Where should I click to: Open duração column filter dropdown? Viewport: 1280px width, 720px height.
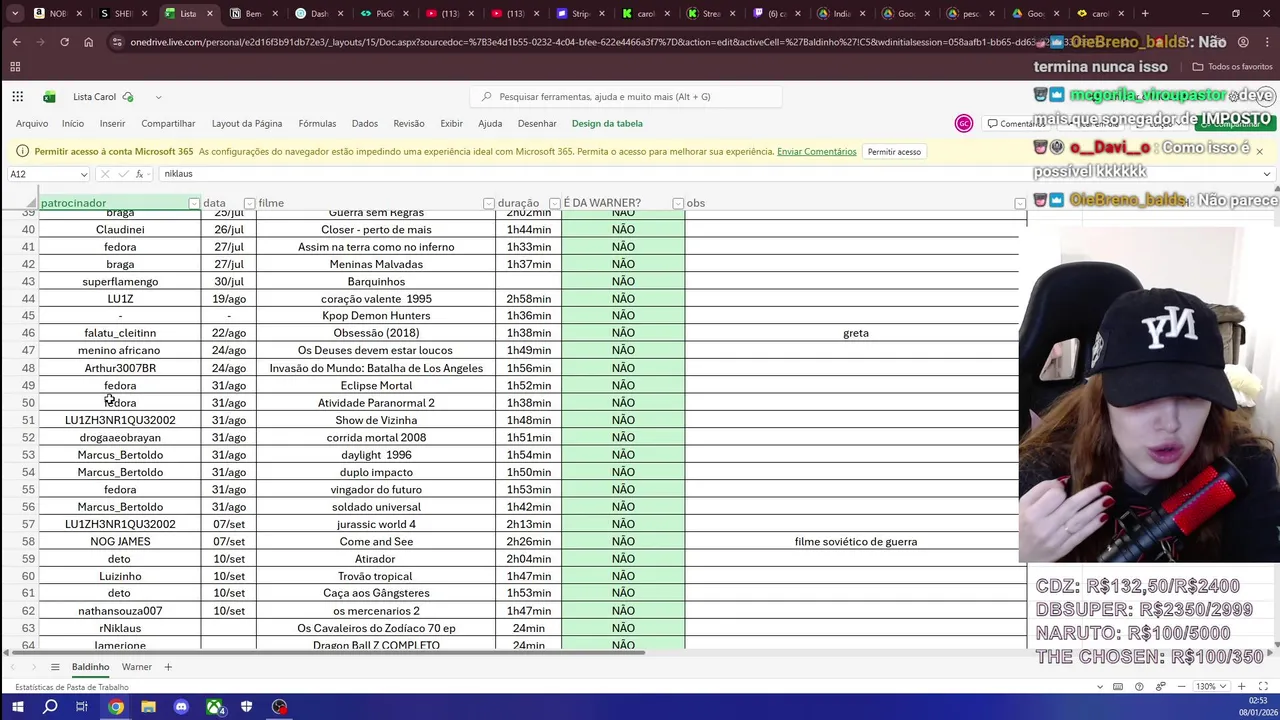click(x=554, y=203)
